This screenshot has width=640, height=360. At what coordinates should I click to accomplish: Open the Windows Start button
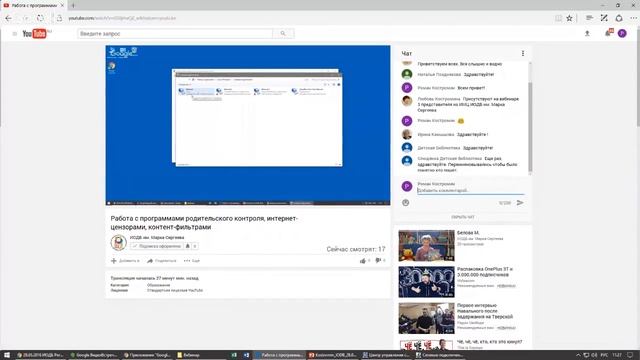click(7, 355)
